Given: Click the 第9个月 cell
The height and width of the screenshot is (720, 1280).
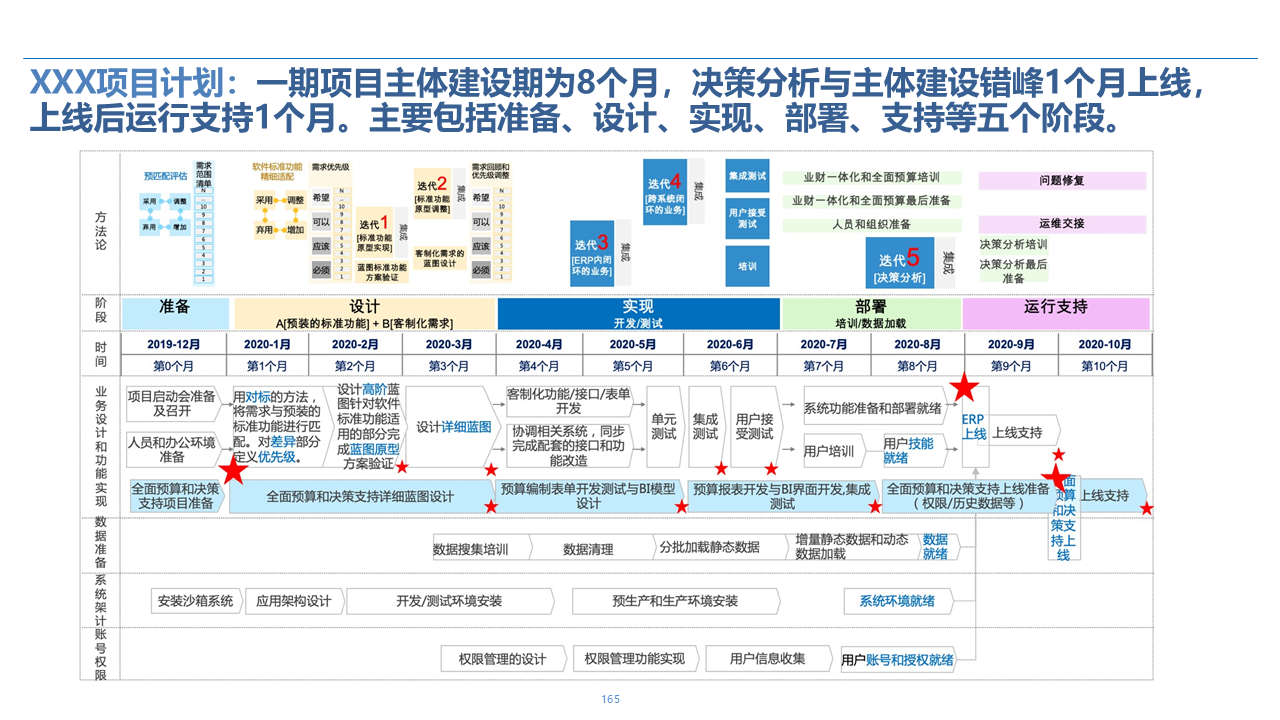Looking at the screenshot, I should (1011, 366).
